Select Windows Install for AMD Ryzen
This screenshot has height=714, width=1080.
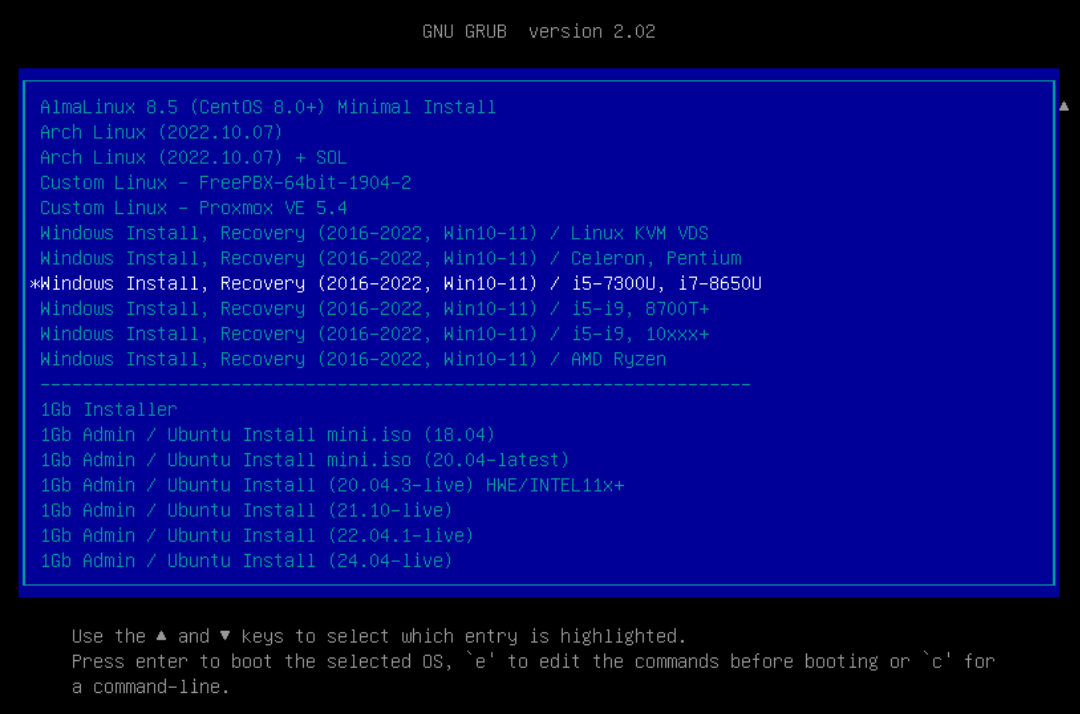(353, 359)
